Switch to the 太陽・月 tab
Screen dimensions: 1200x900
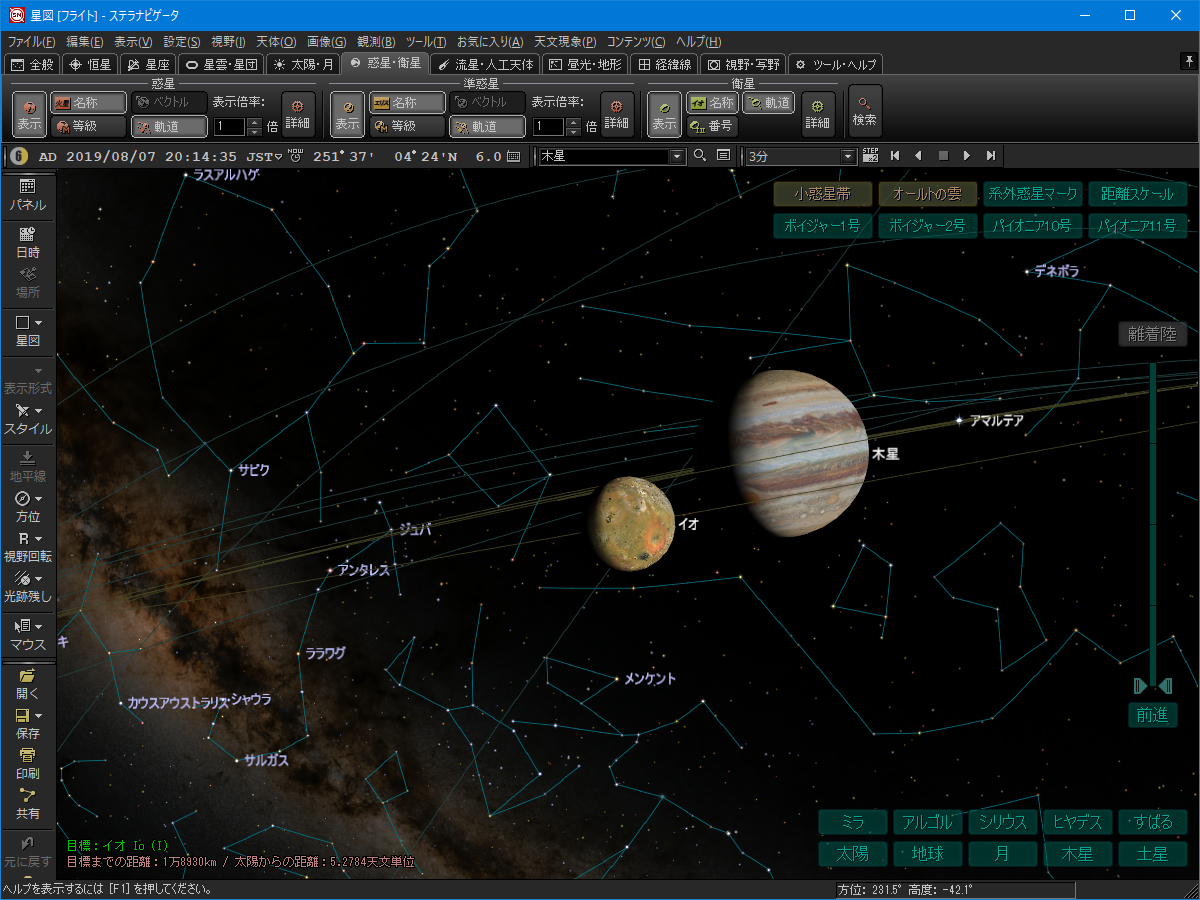(x=304, y=64)
